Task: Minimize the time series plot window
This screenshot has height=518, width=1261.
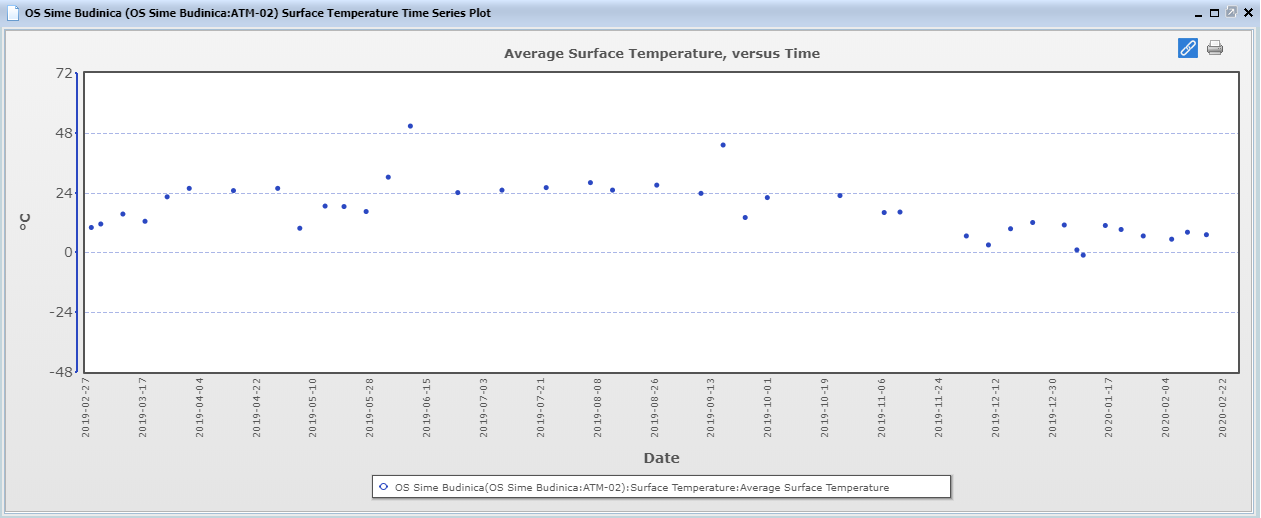Action: pyautogui.click(x=1198, y=13)
